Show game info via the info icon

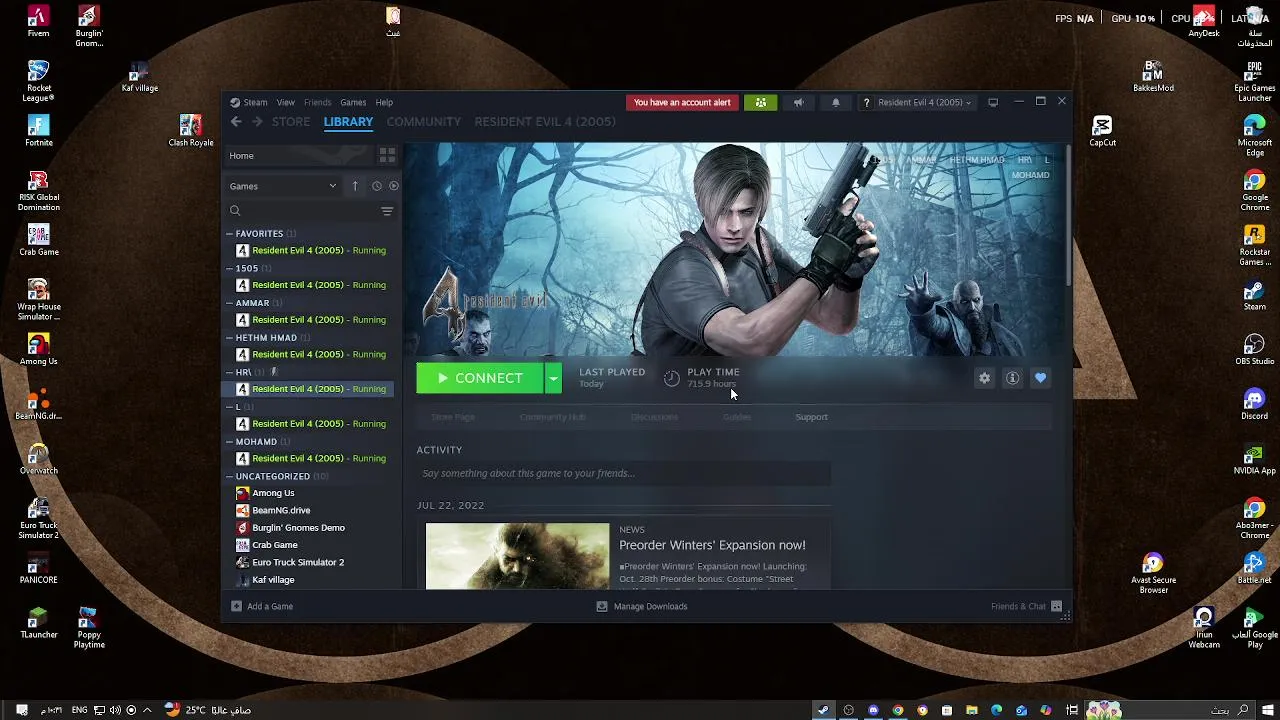(1013, 378)
